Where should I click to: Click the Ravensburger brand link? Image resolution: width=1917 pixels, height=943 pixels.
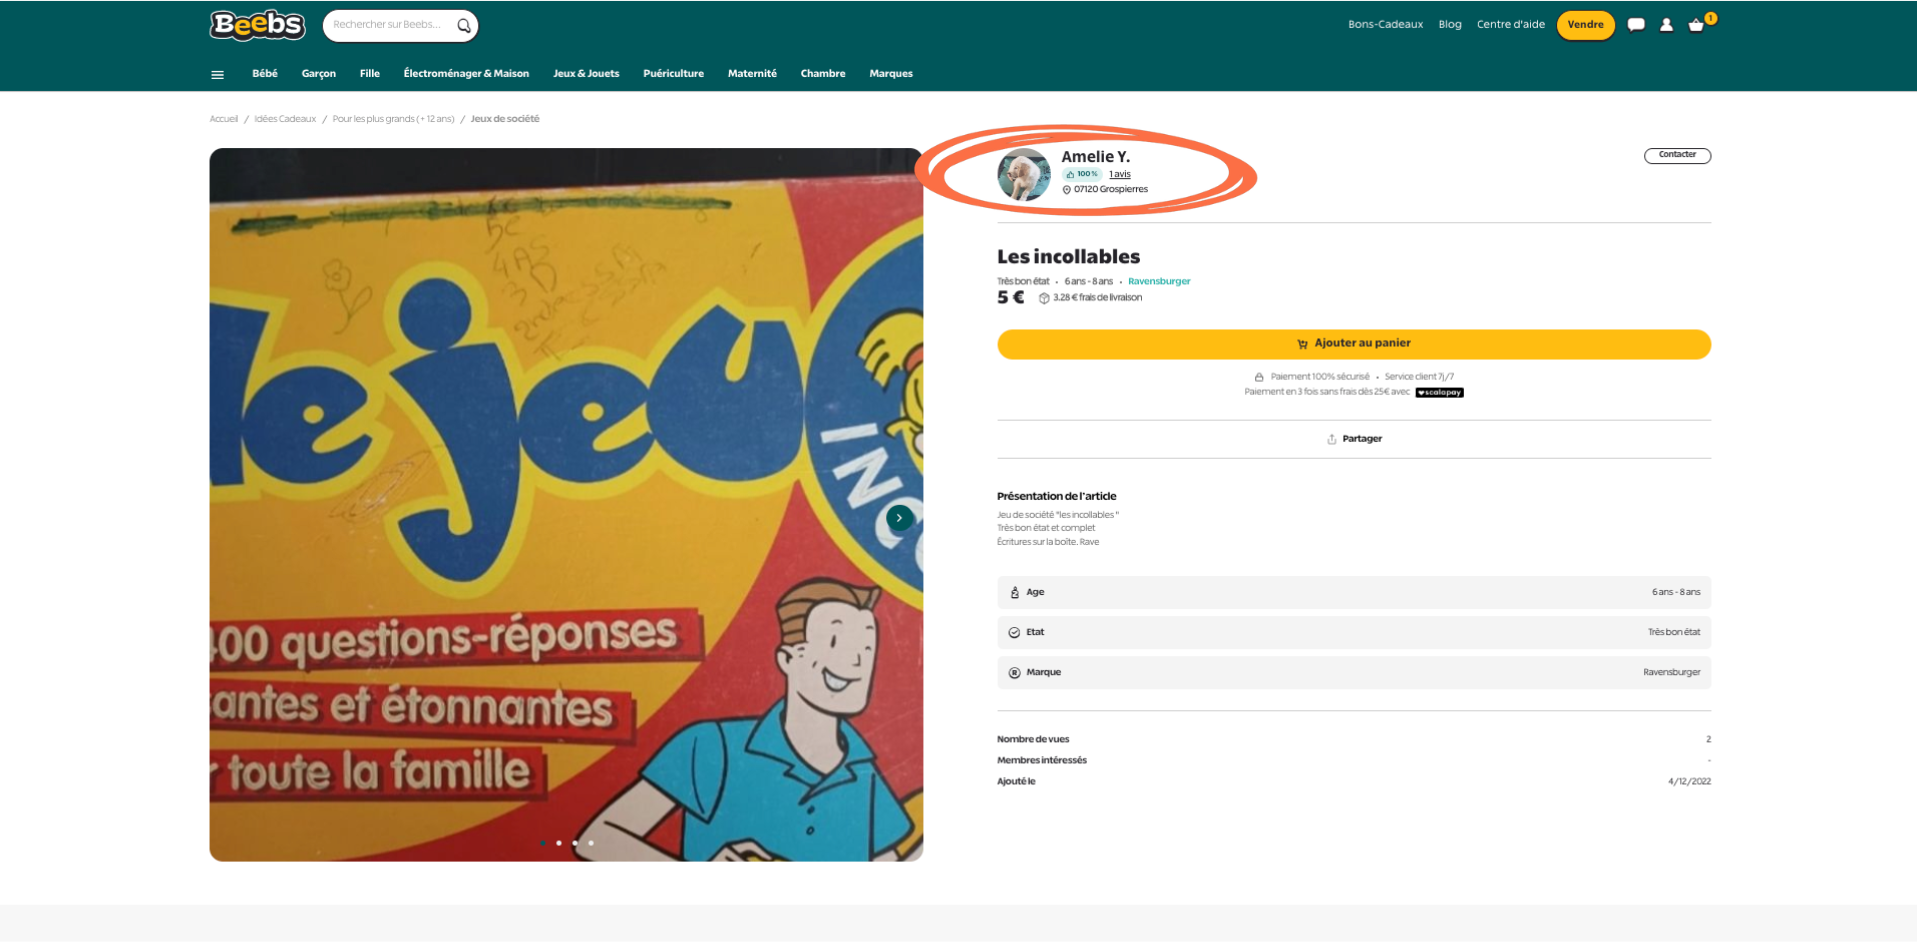(1159, 282)
